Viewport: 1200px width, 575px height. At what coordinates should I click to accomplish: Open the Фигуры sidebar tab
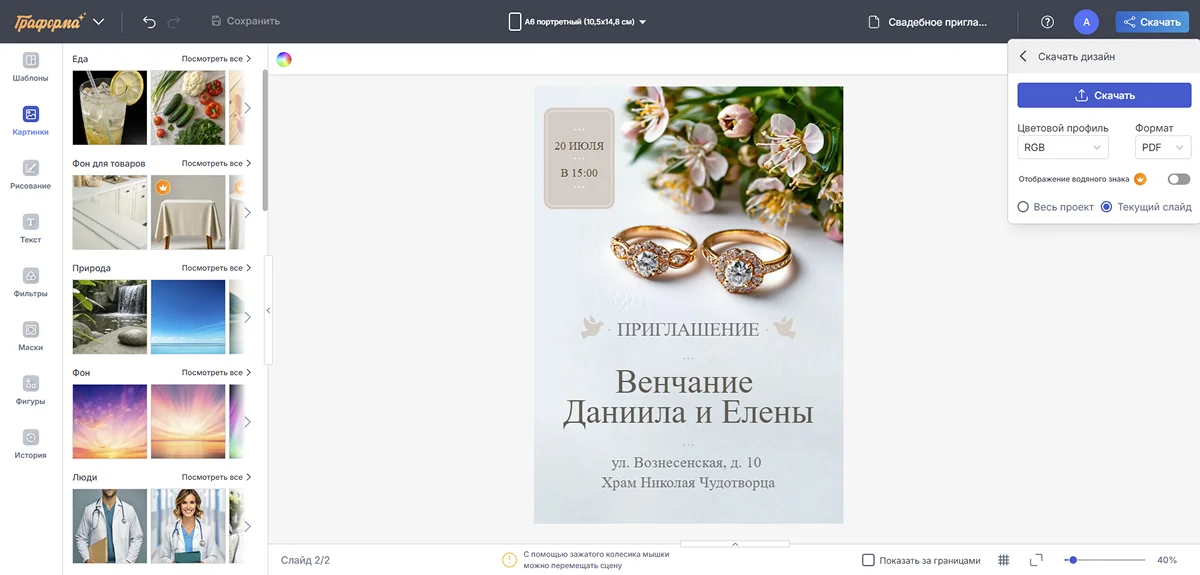31,391
